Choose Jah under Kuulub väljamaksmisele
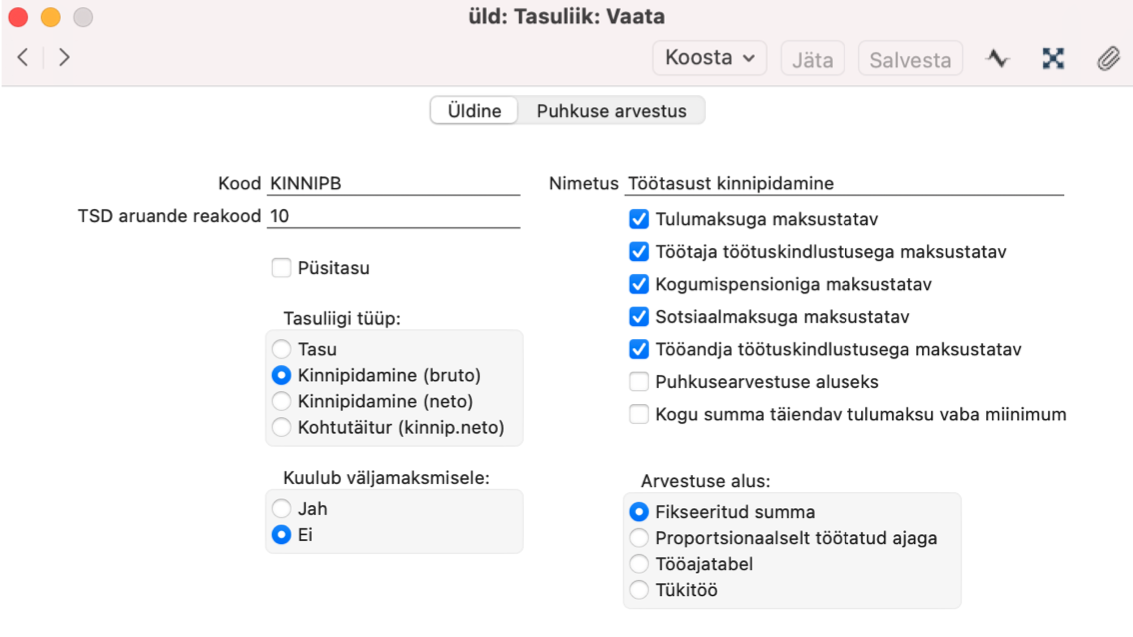Image resolution: width=1133 pixels, height=637 pixels. pyautogui.click(x=281, y=508)
